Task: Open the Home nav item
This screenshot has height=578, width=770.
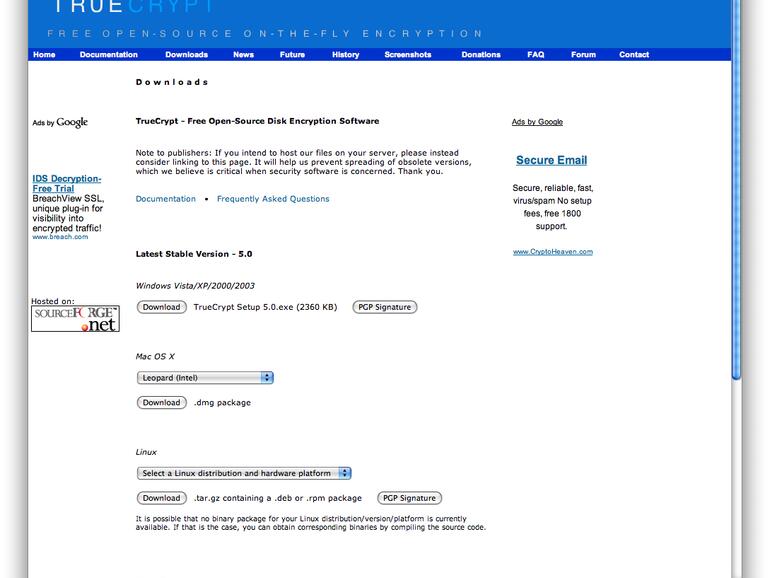Action: click(44, 55)
